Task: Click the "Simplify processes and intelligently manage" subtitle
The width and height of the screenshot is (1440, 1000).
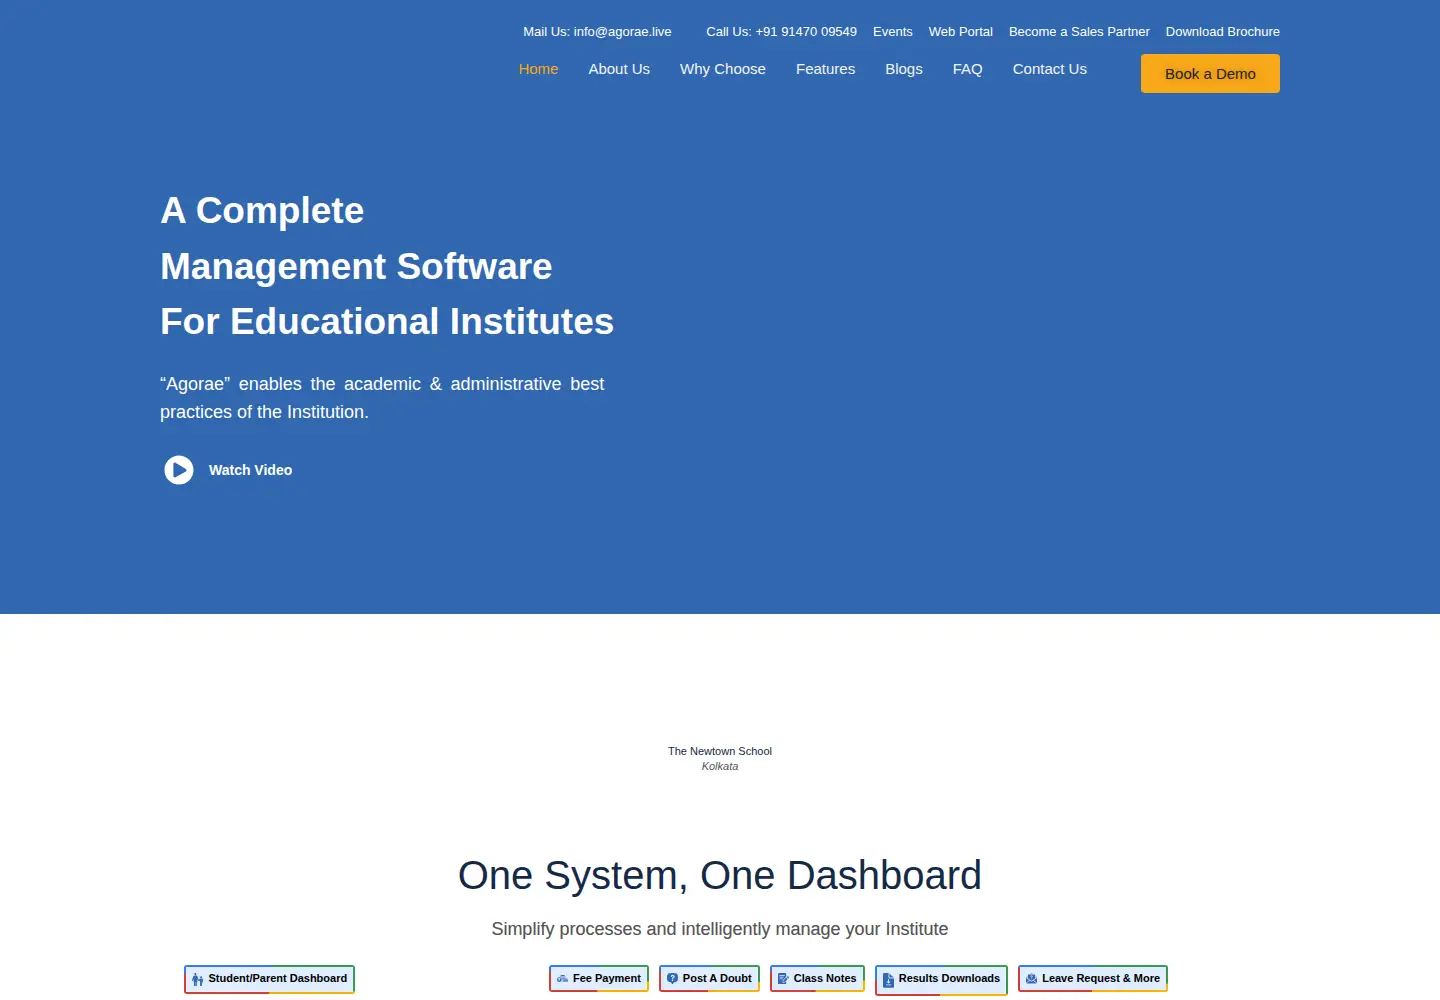Action: point(720,929)
